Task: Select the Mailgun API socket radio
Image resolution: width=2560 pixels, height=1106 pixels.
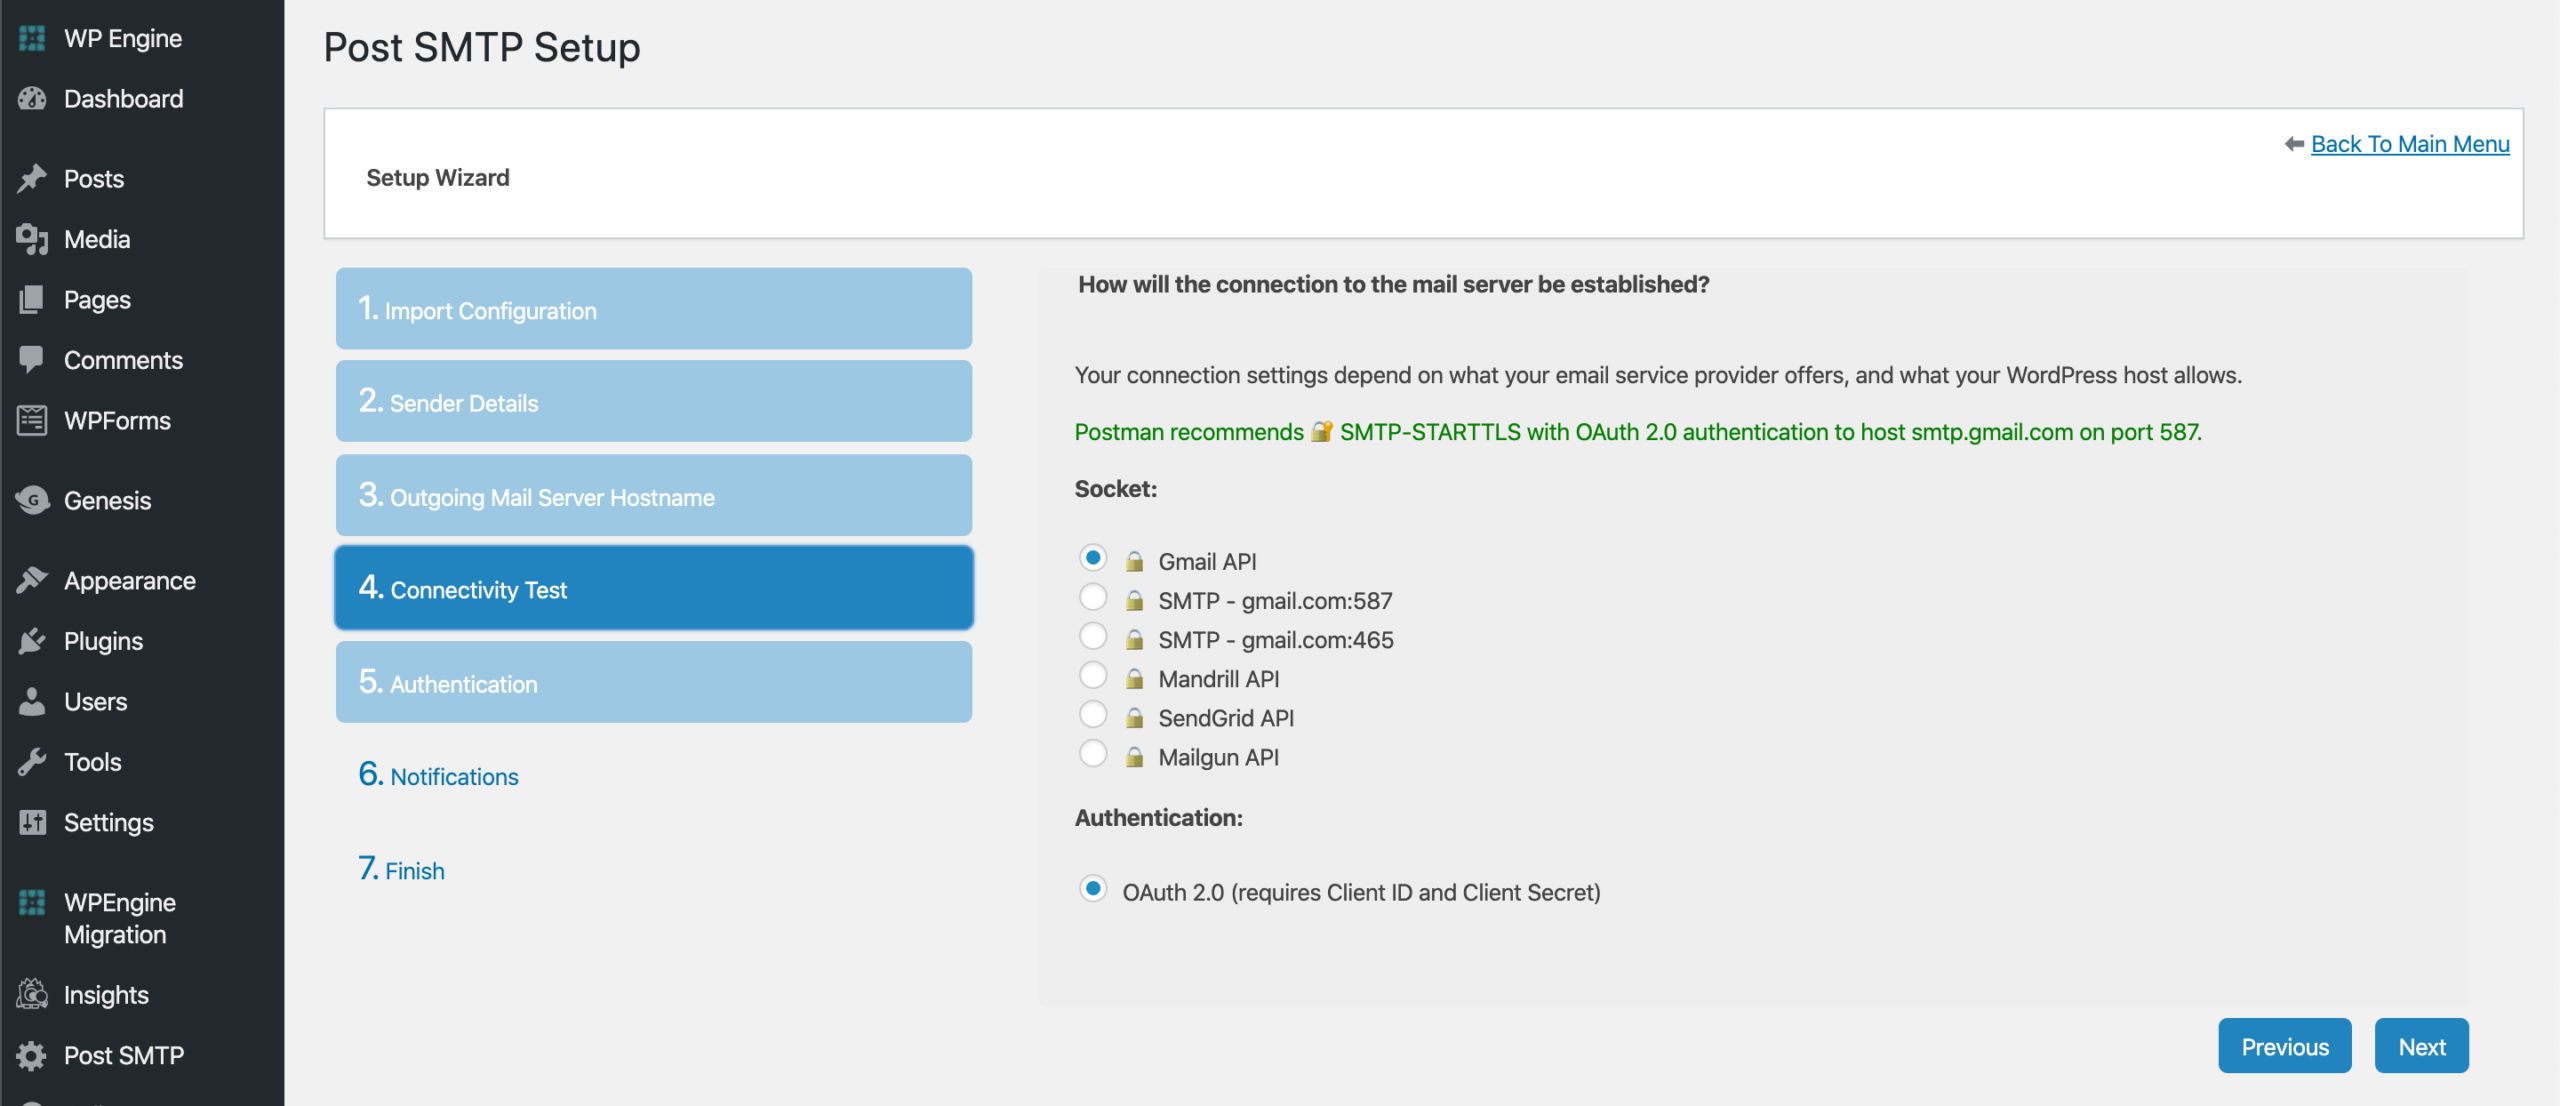Action: point(1093,754)
